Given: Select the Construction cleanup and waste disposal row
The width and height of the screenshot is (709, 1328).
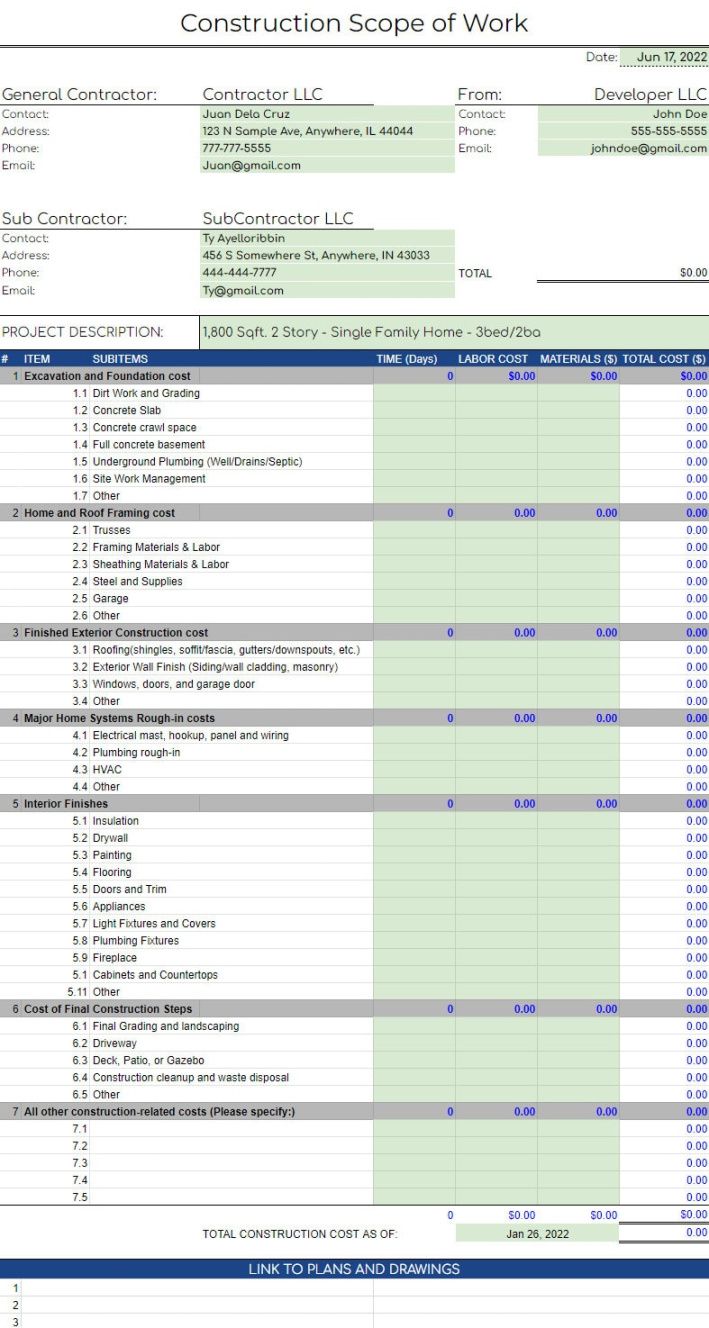Looking at the screenshot, I should 190,1078.
